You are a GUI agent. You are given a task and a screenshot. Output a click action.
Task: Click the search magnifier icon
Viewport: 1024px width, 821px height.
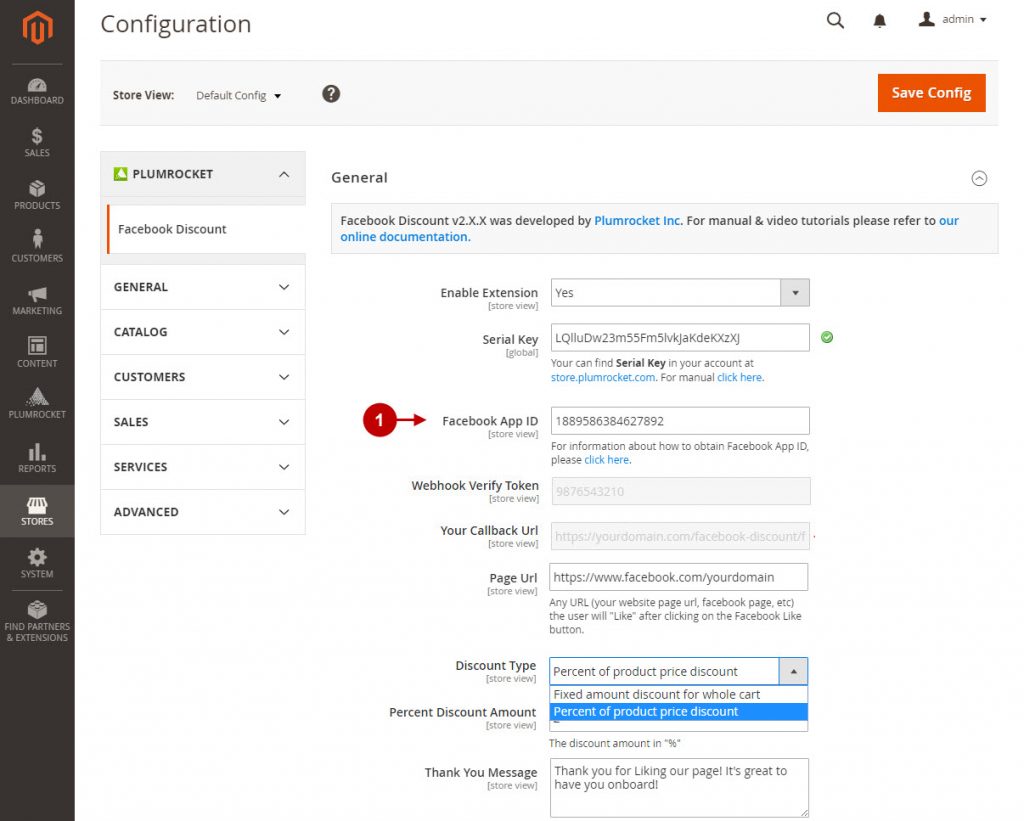[835, 20]
